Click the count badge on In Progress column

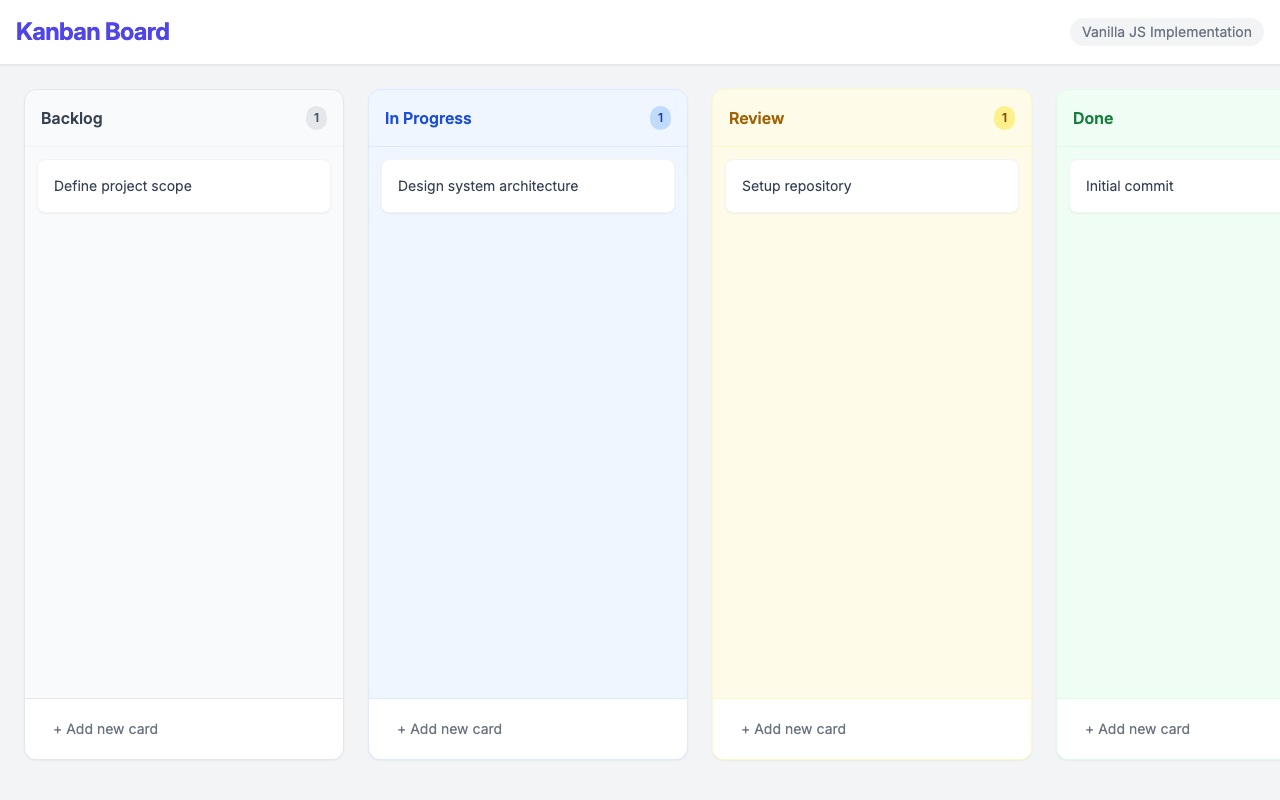coord(660,117)
